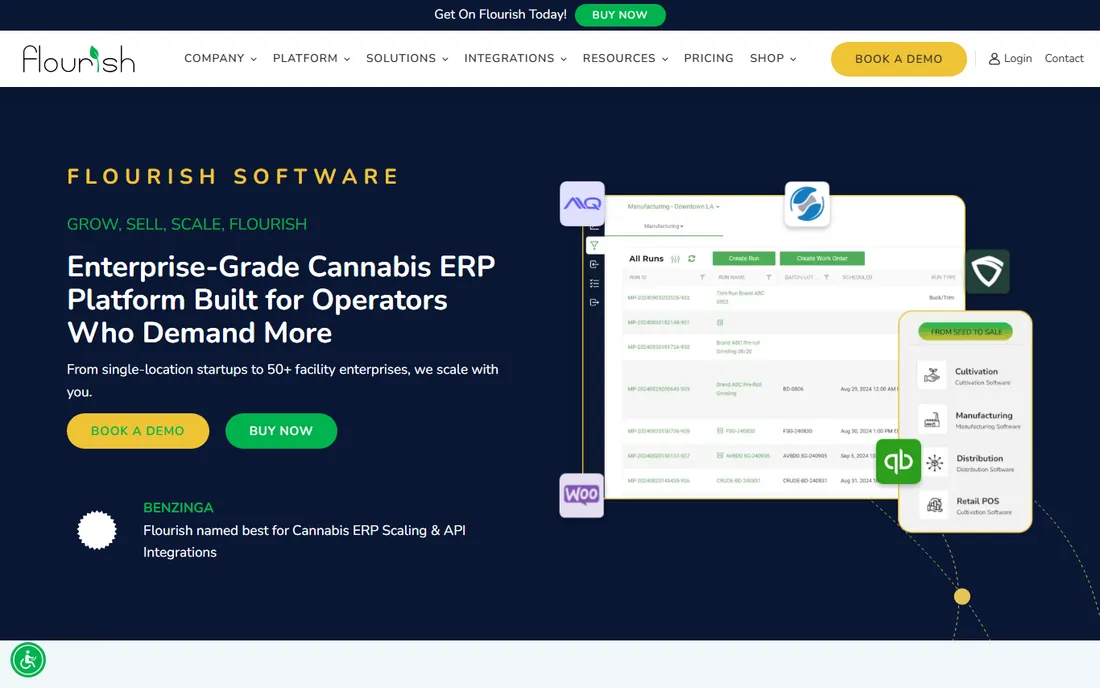Expand the Platform menu
Viewport: 1100px width, 688px height.
(311, 58)
